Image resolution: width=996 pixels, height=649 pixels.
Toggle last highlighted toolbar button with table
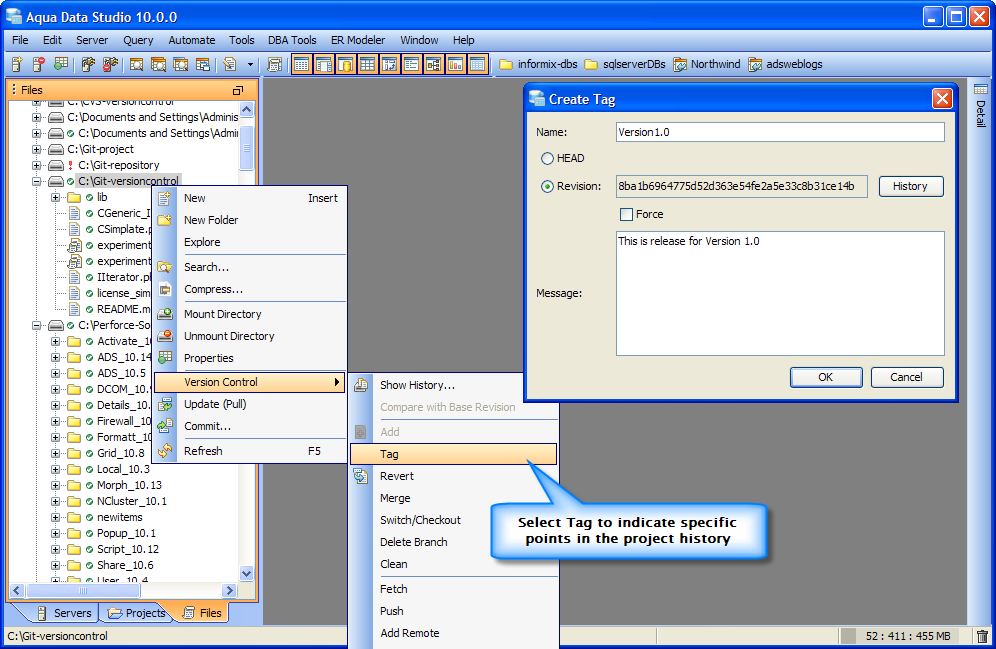tap(478, 64)
